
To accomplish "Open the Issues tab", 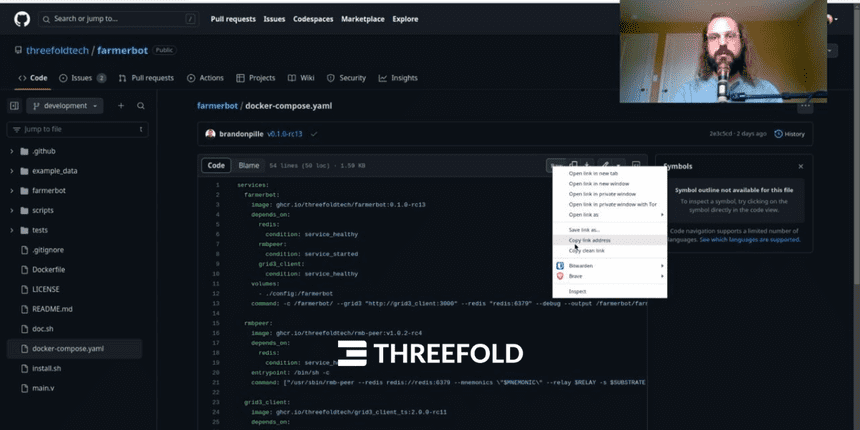I will [82, 78].
